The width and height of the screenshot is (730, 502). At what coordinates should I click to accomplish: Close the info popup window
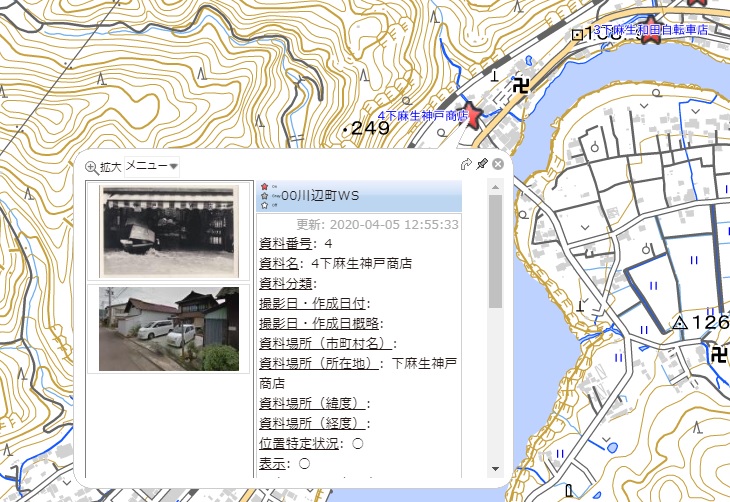[497, 164]
